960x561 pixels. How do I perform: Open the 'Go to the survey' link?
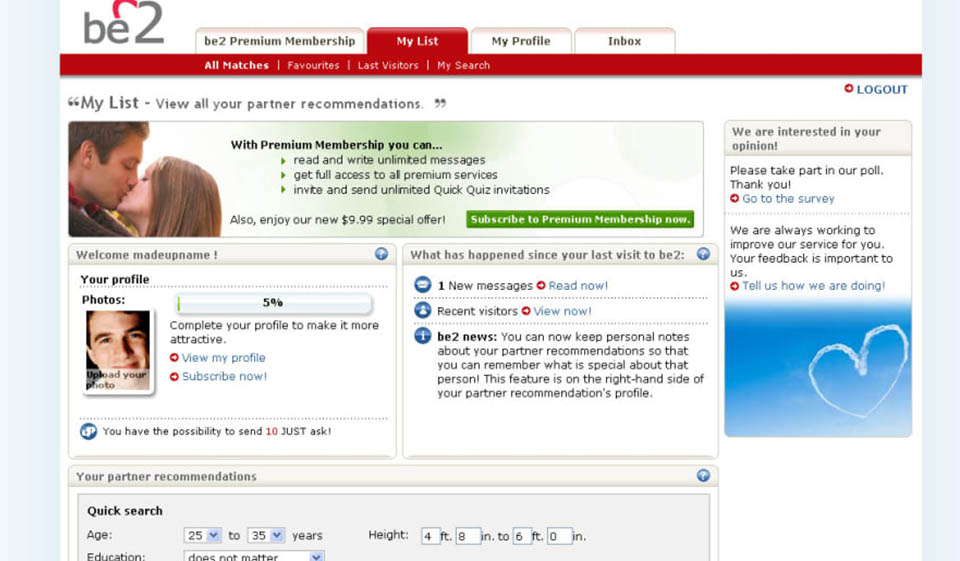(787, 198)
